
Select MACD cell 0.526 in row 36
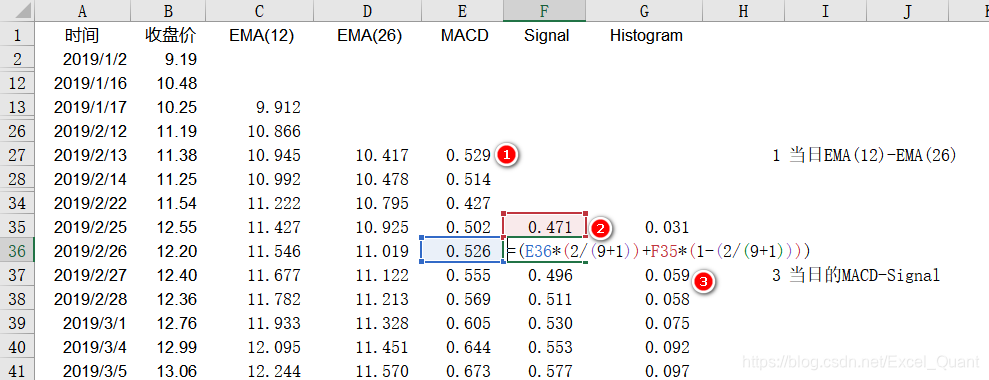point(462,251)
